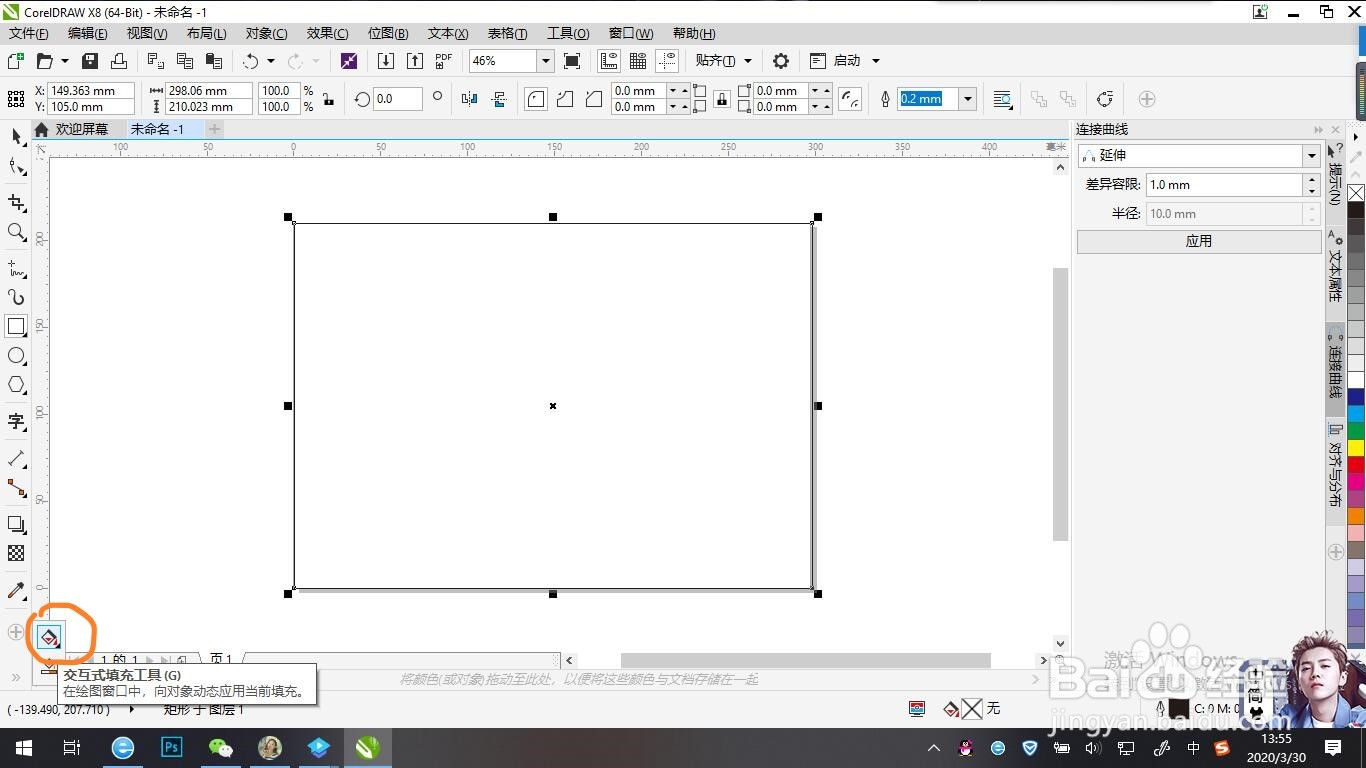Click the Mirror Horizontally icon
Screen dimensions: 1366x768
tap(470, 99)
